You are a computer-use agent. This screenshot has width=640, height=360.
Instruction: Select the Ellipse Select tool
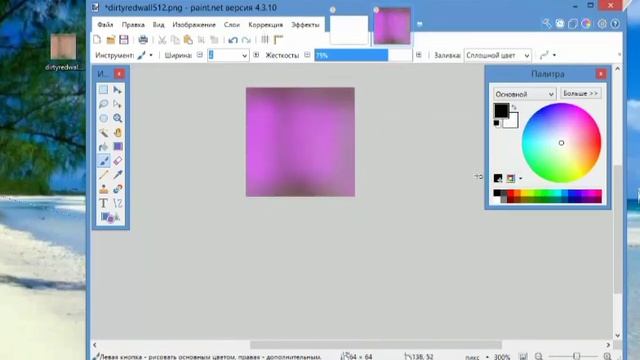pos(103,118)
